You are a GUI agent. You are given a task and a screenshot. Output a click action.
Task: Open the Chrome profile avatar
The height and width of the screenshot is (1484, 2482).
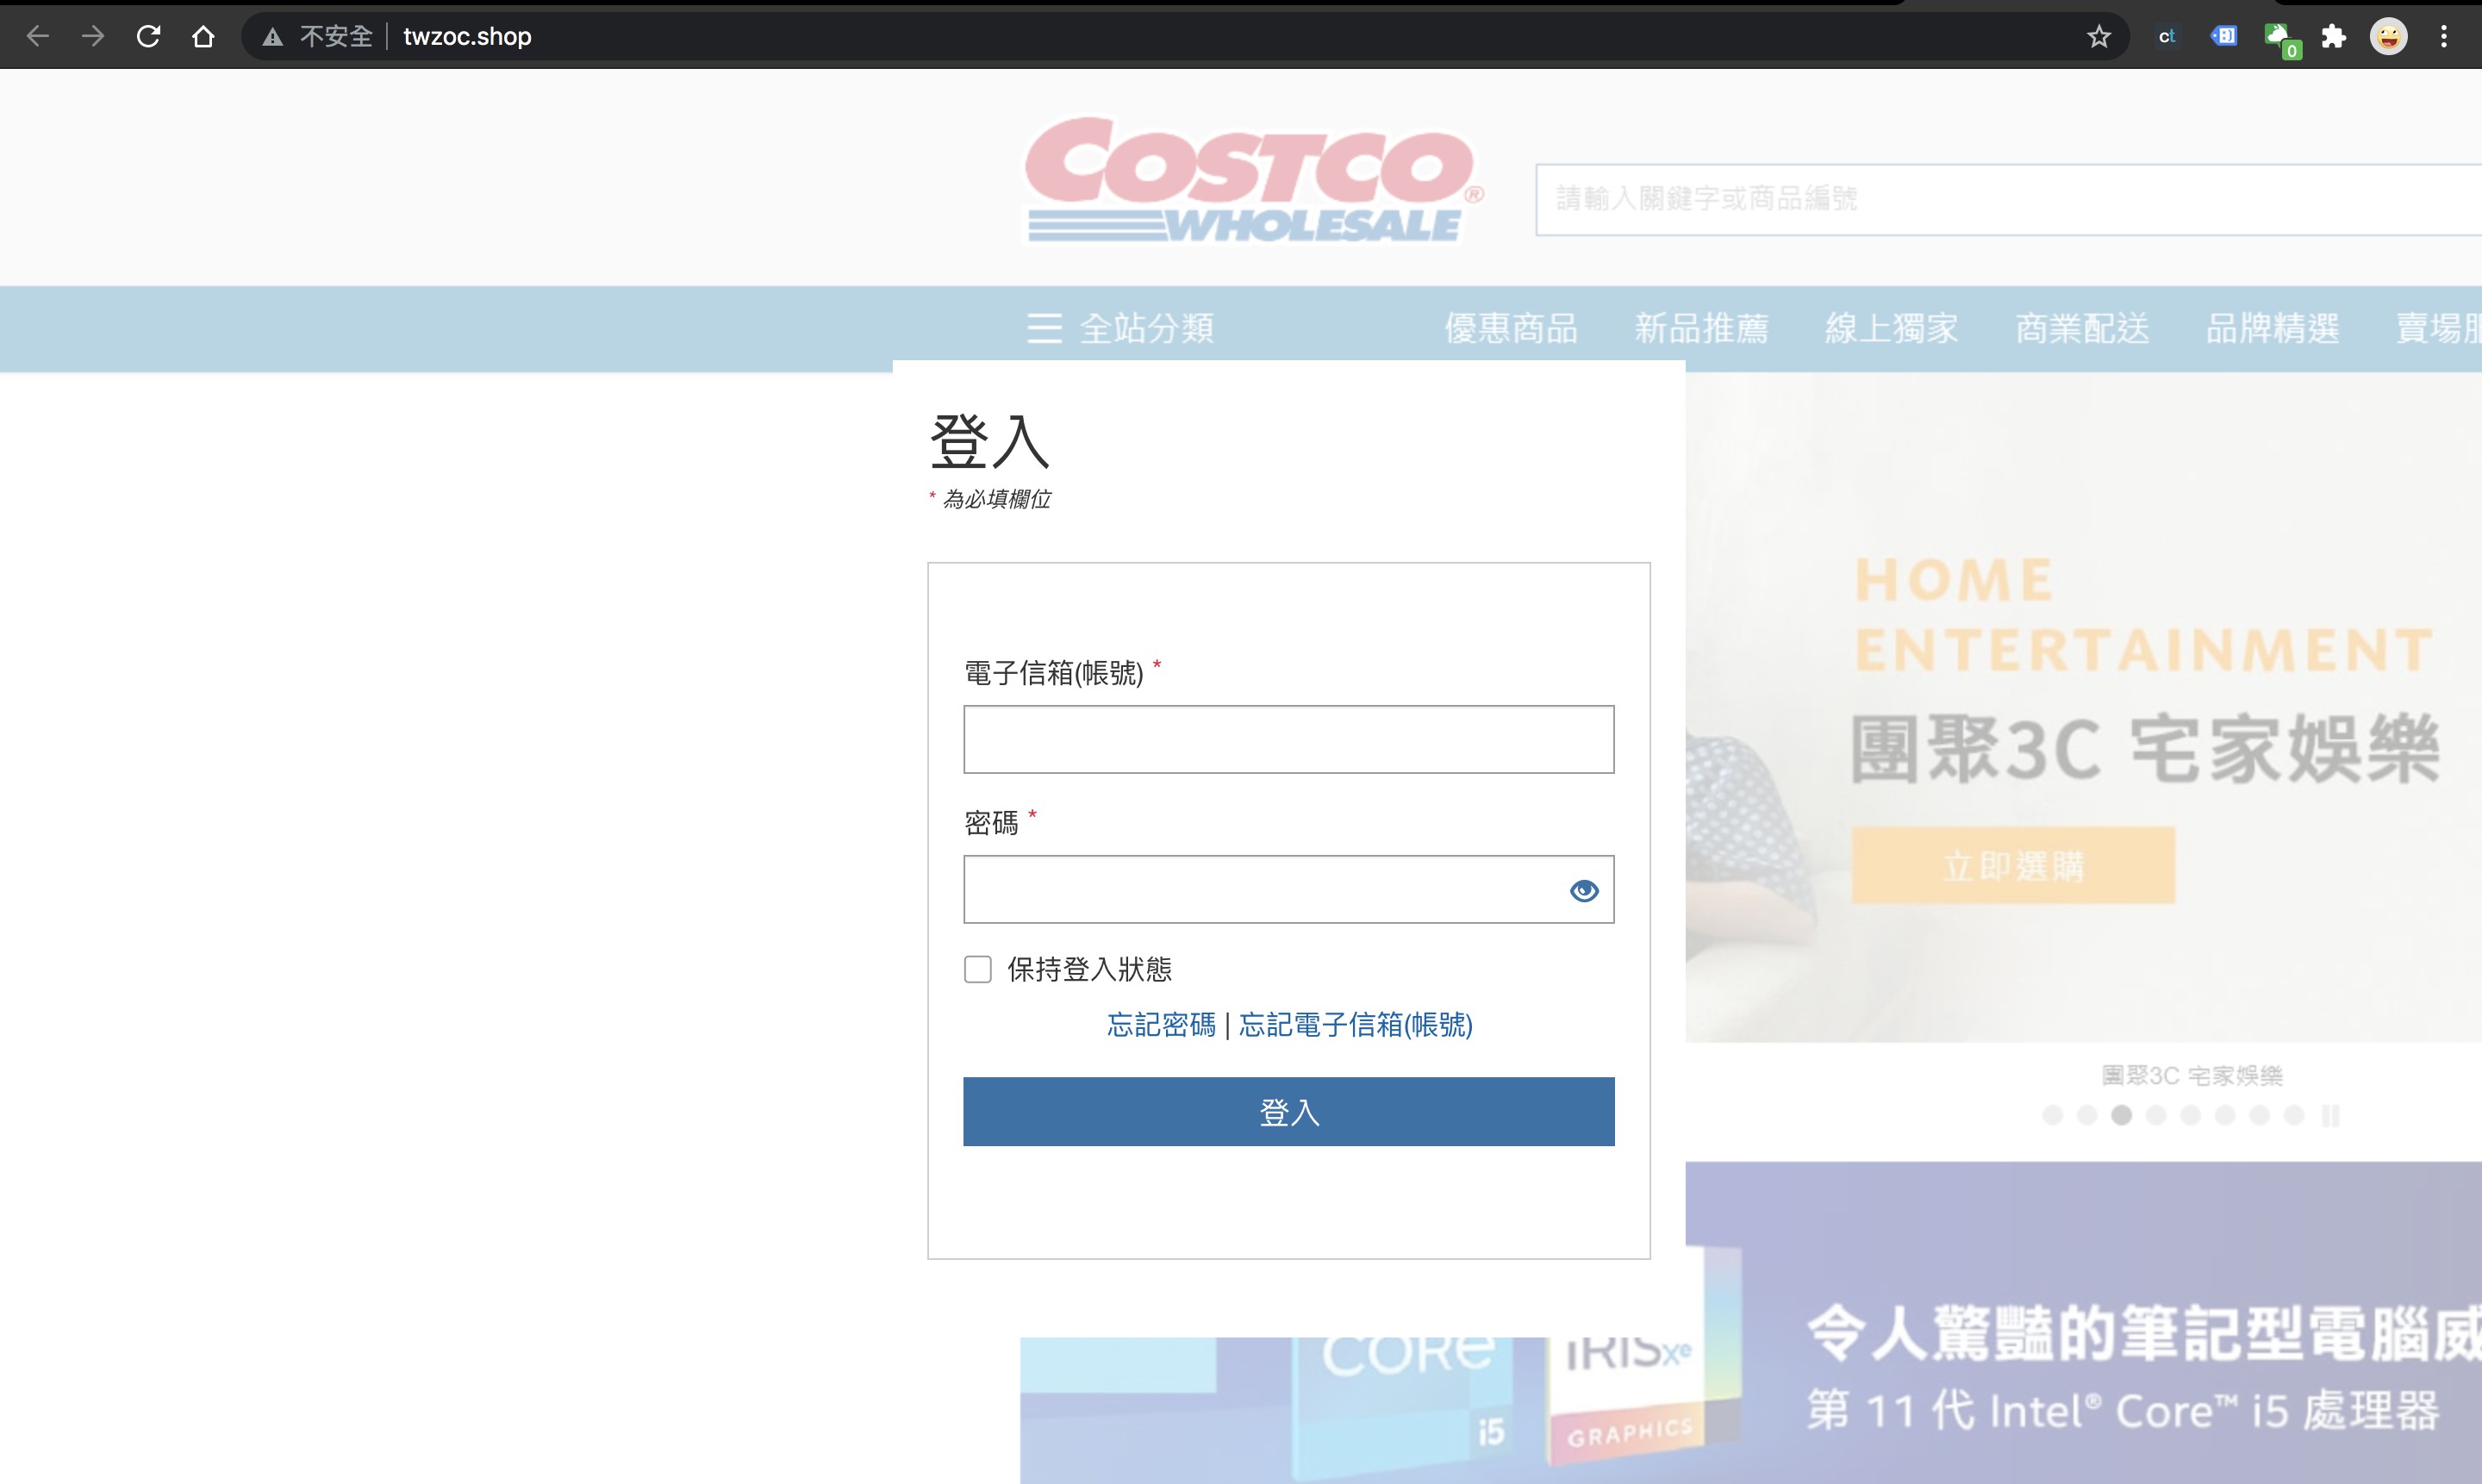click(x=2388, y=37)
